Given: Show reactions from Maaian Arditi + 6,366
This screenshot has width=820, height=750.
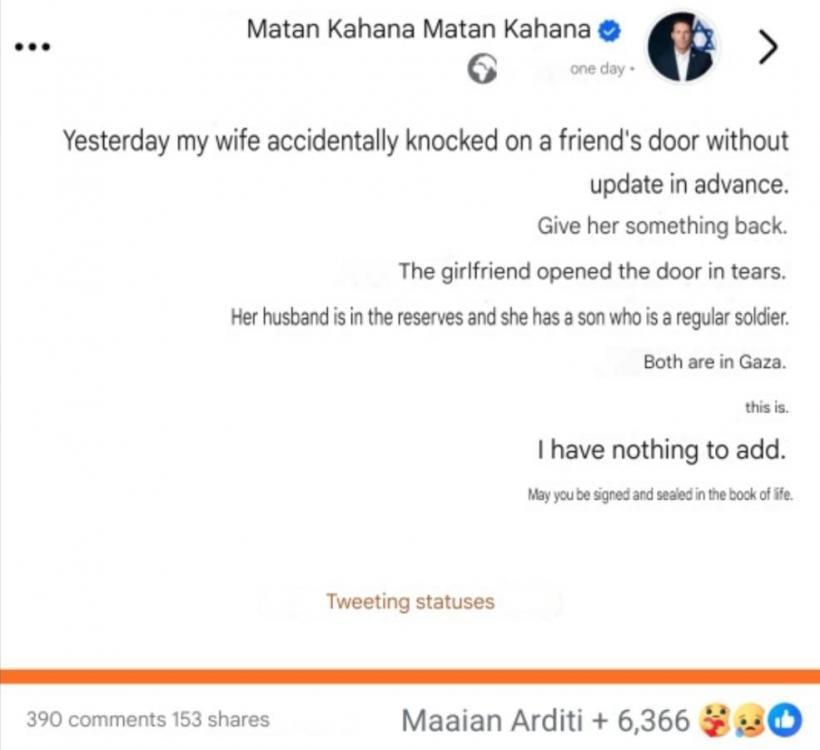Looking at the screenshot, I should pyautogui.click(x=545, y=719).
